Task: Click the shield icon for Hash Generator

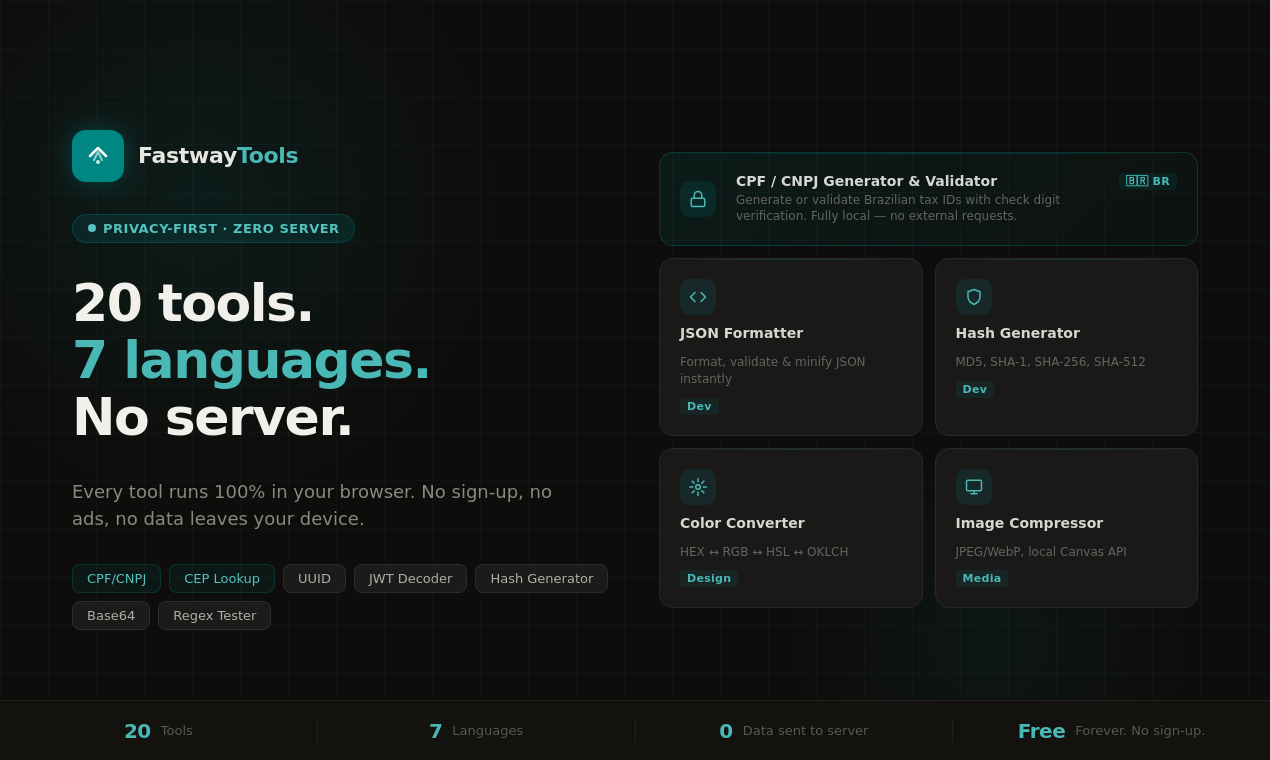Action: (x=974, y=297)
